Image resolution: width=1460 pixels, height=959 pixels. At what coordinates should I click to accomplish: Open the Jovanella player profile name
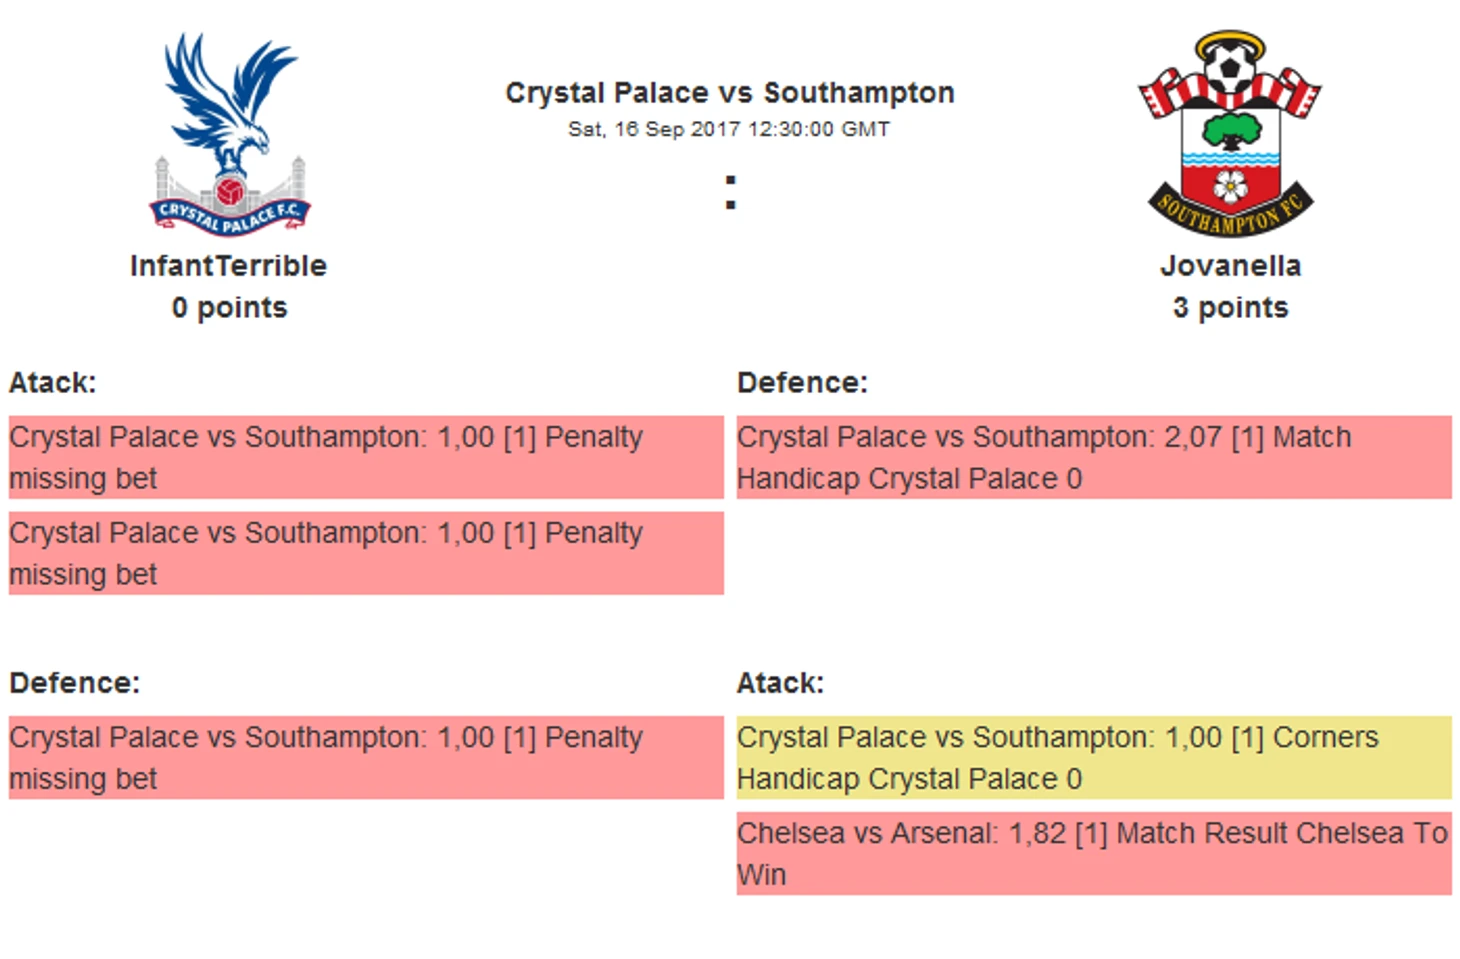click(1230, 266)
